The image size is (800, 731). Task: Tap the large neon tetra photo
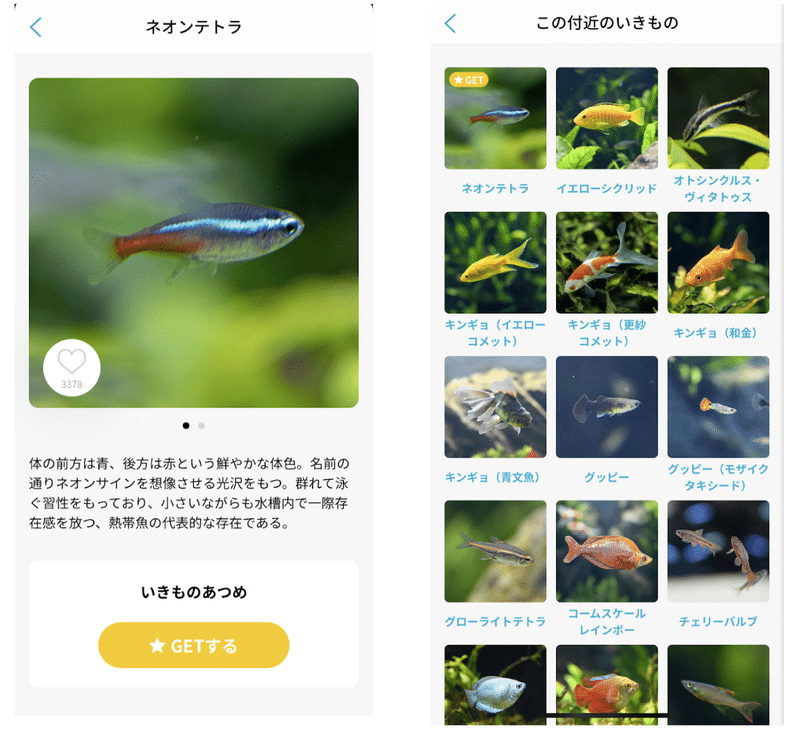pos(193,243)
